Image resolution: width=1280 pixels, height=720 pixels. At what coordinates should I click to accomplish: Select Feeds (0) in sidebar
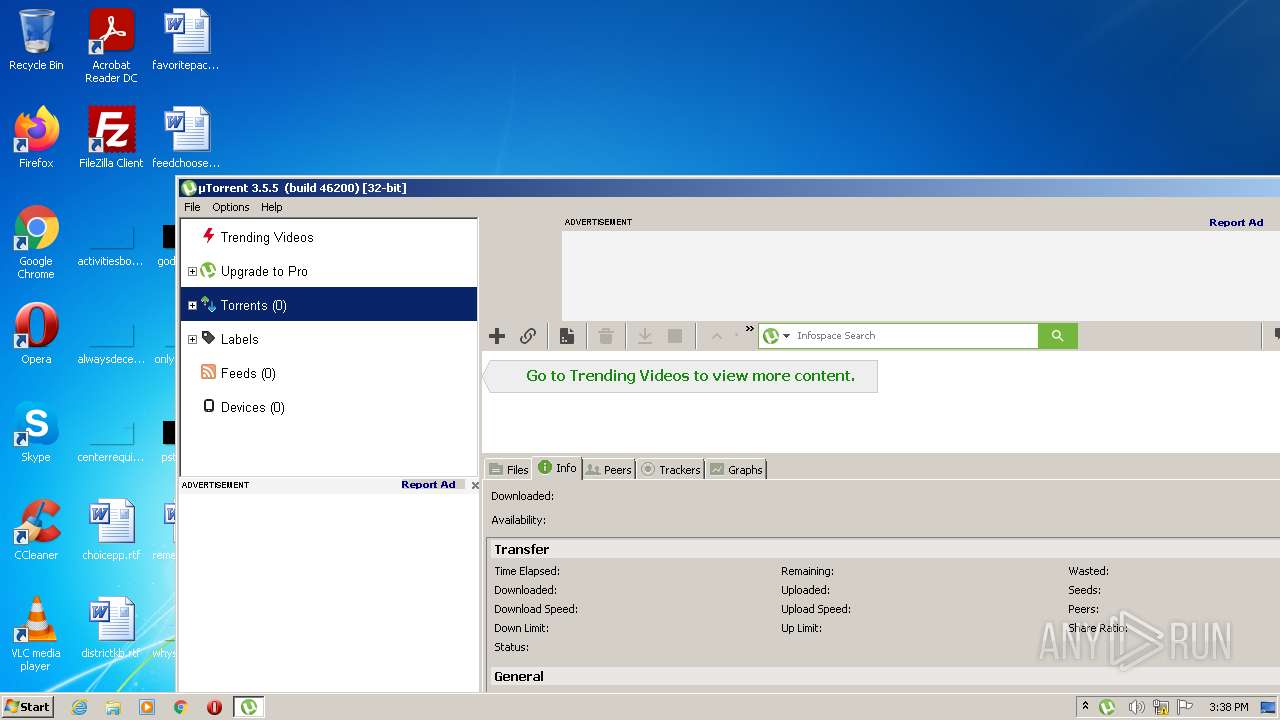248,373
